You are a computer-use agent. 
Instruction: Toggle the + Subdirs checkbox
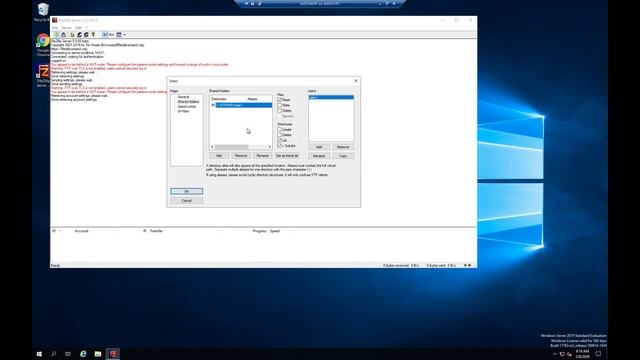point(280,145)
